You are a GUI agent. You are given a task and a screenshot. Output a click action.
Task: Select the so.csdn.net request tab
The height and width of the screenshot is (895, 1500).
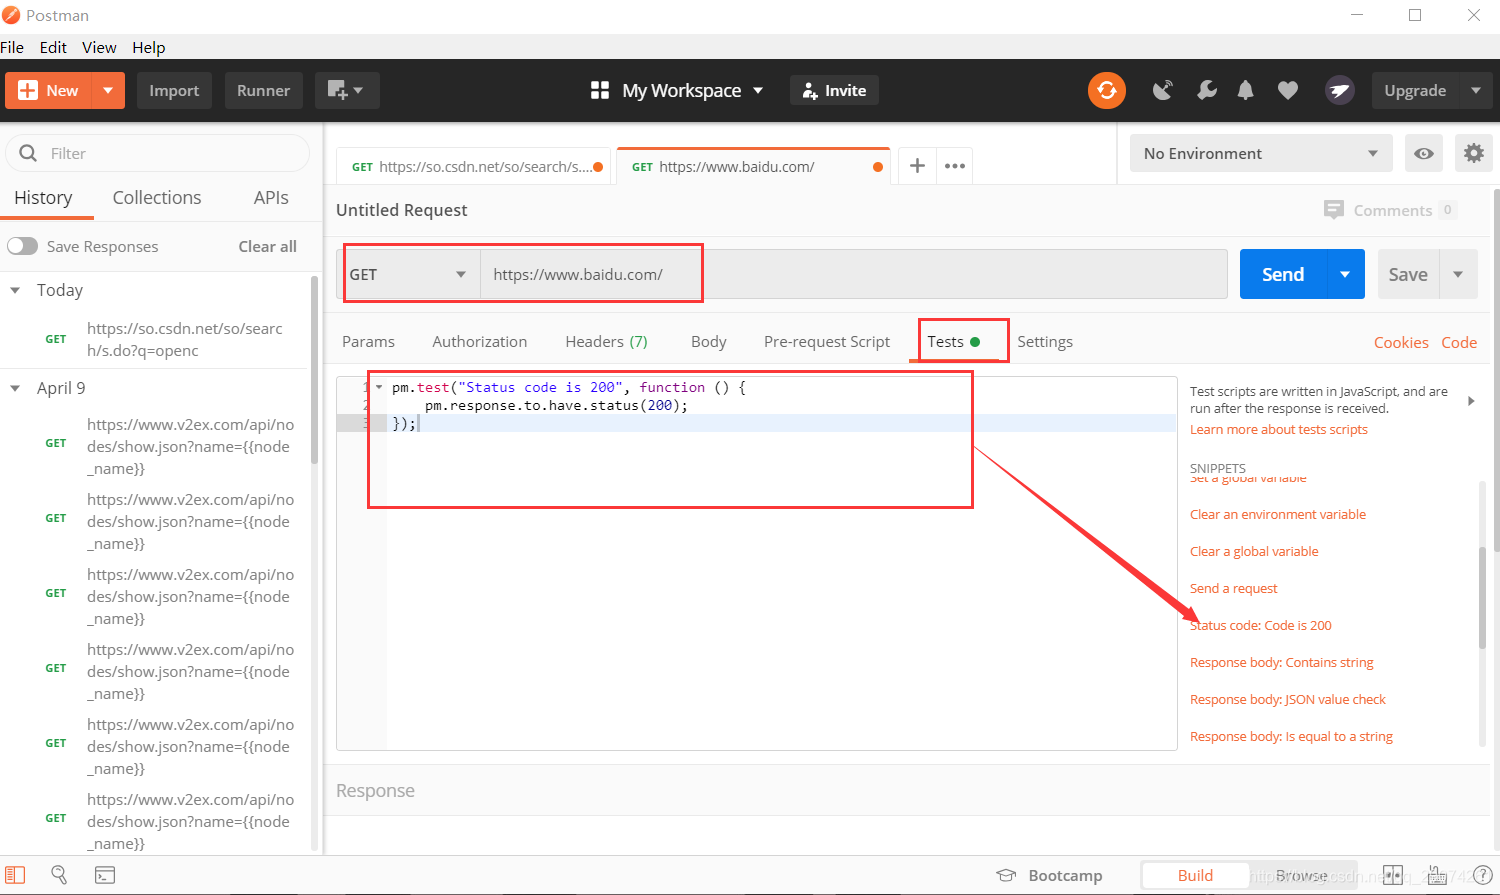pos(472,166)
